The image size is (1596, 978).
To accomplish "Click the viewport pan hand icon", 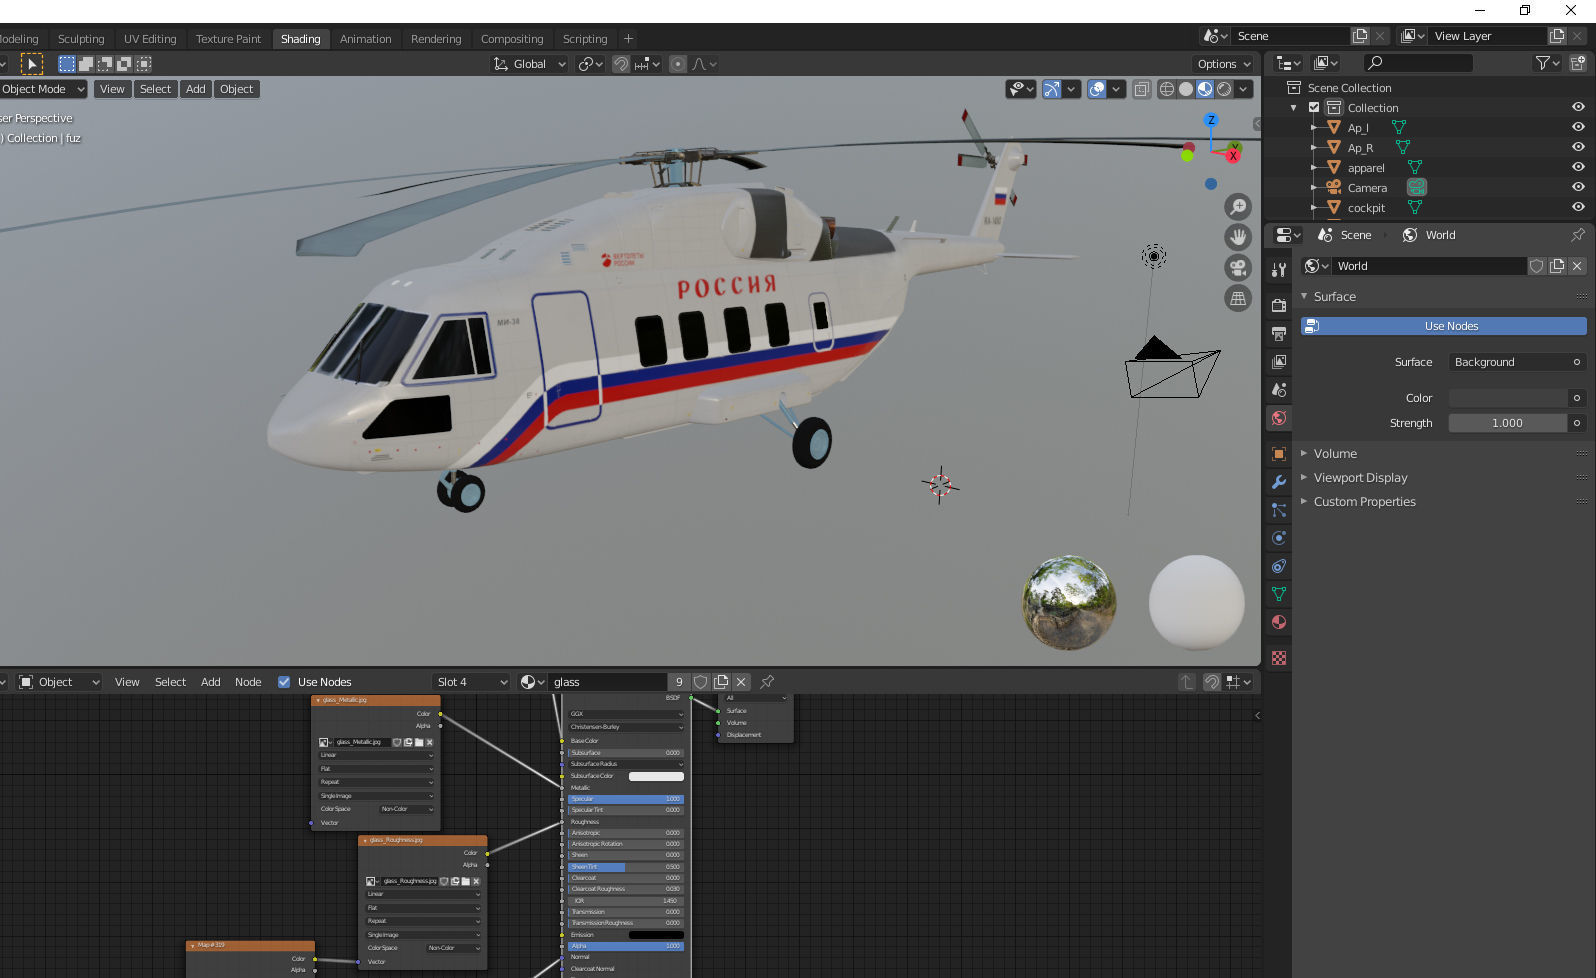I will (x=1238, y=237).
